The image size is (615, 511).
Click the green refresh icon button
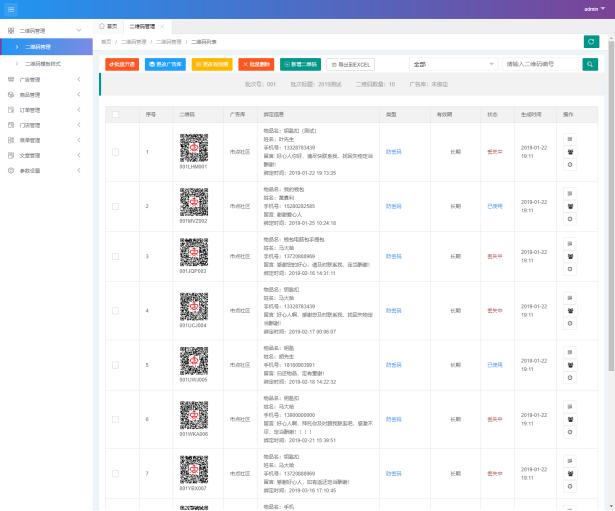591,42
